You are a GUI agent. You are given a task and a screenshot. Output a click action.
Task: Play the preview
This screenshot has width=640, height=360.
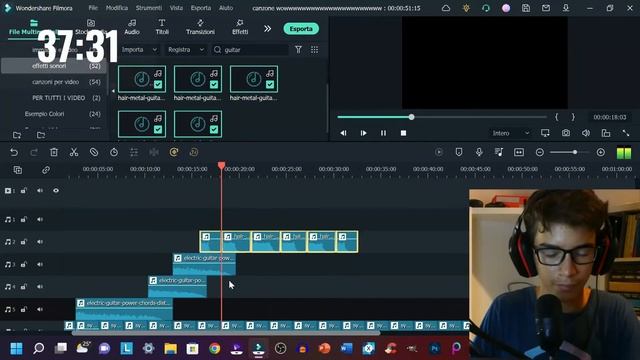363,133
